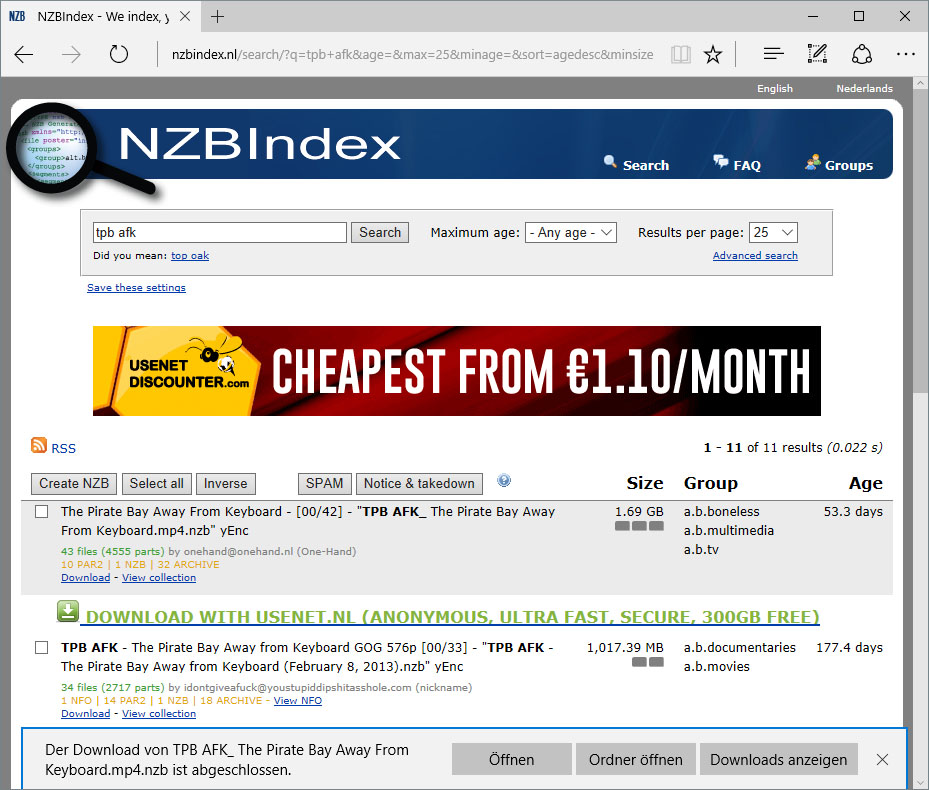Open Advanced search link
Viewport: 929px width, 790px height.
(x=755, y=255)
